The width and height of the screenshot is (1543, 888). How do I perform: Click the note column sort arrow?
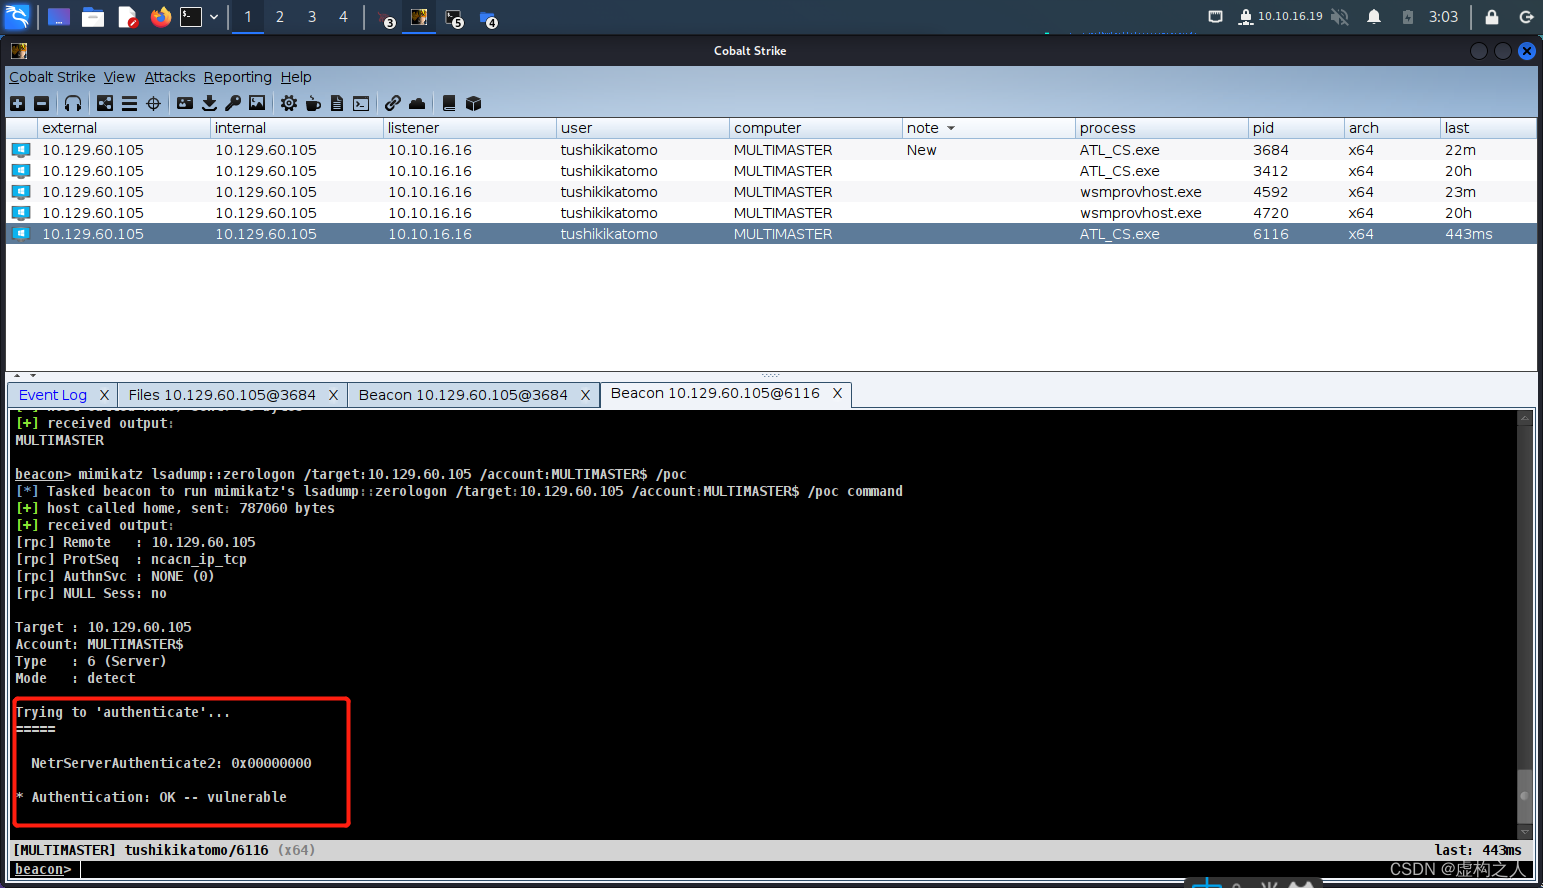click(x=951, y=128)
